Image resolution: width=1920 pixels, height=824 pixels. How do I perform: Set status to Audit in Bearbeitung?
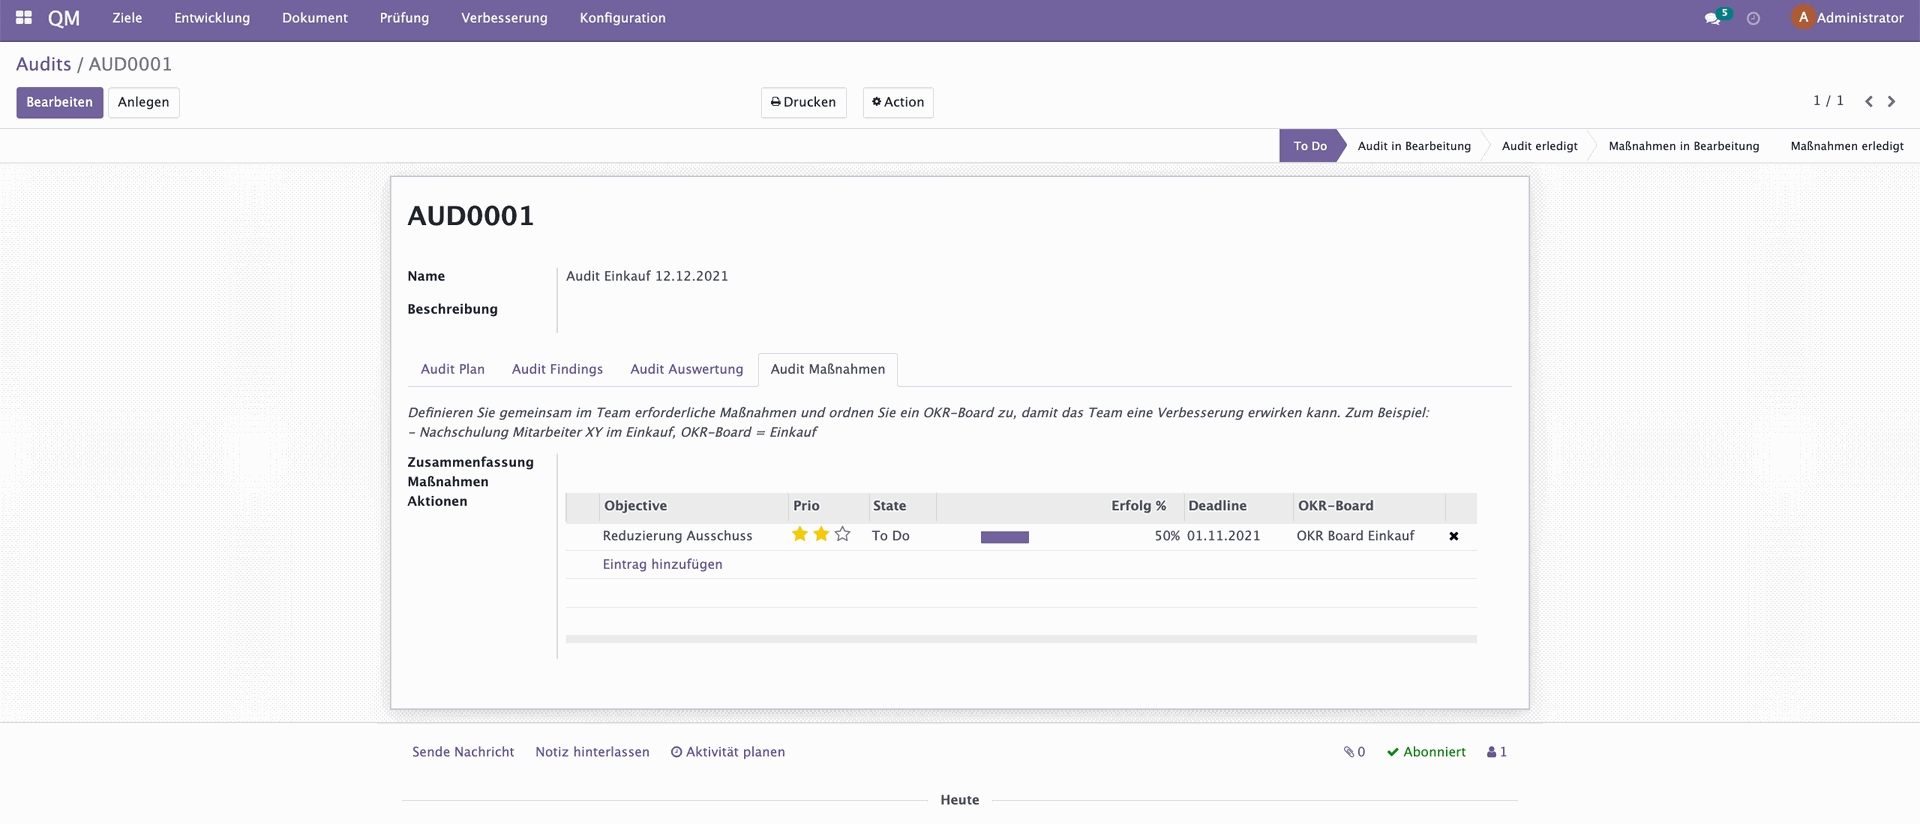[1414, 146]
